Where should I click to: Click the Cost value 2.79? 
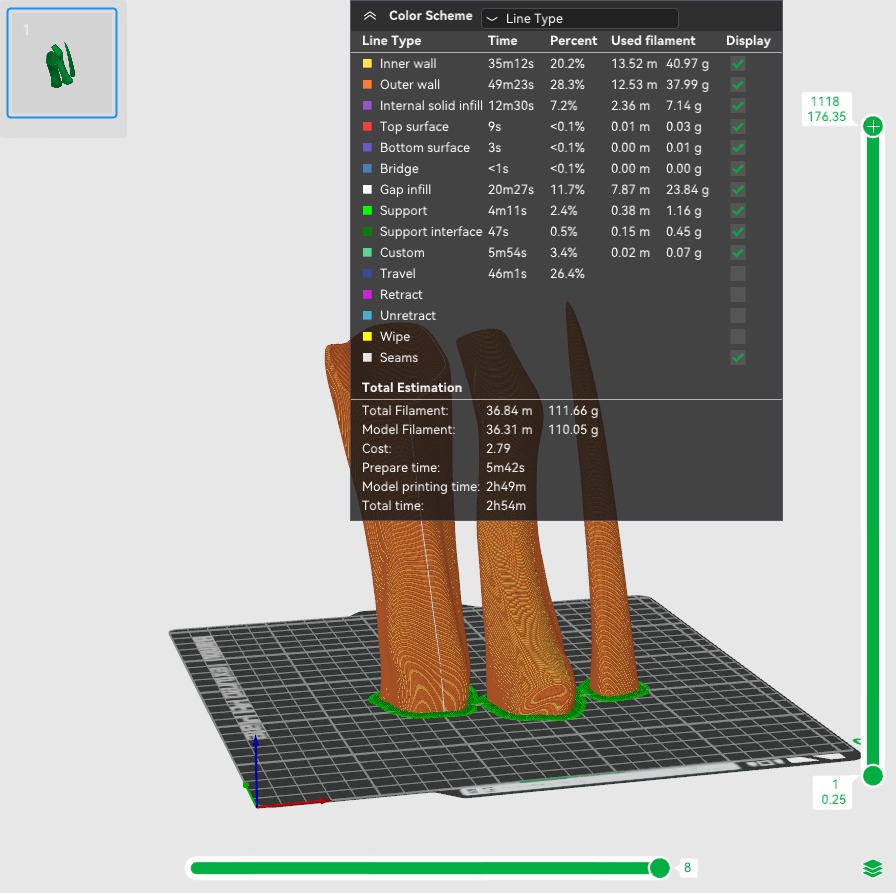coord(498,448)
